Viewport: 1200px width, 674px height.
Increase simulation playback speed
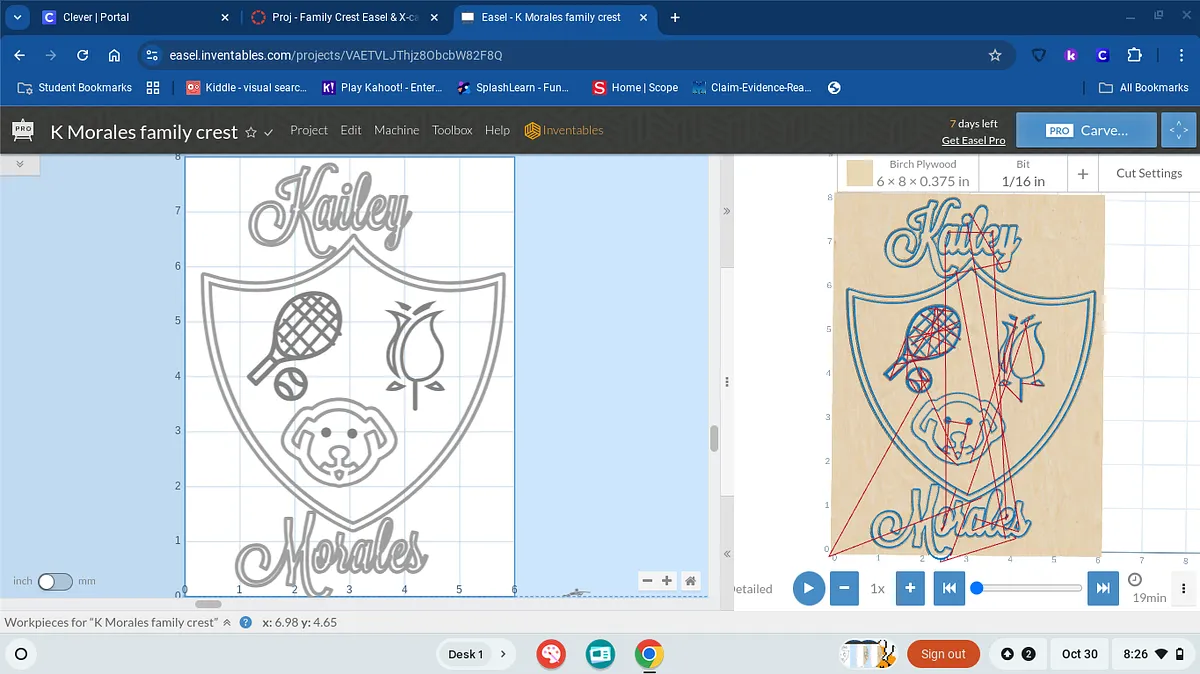coord(910,588)
